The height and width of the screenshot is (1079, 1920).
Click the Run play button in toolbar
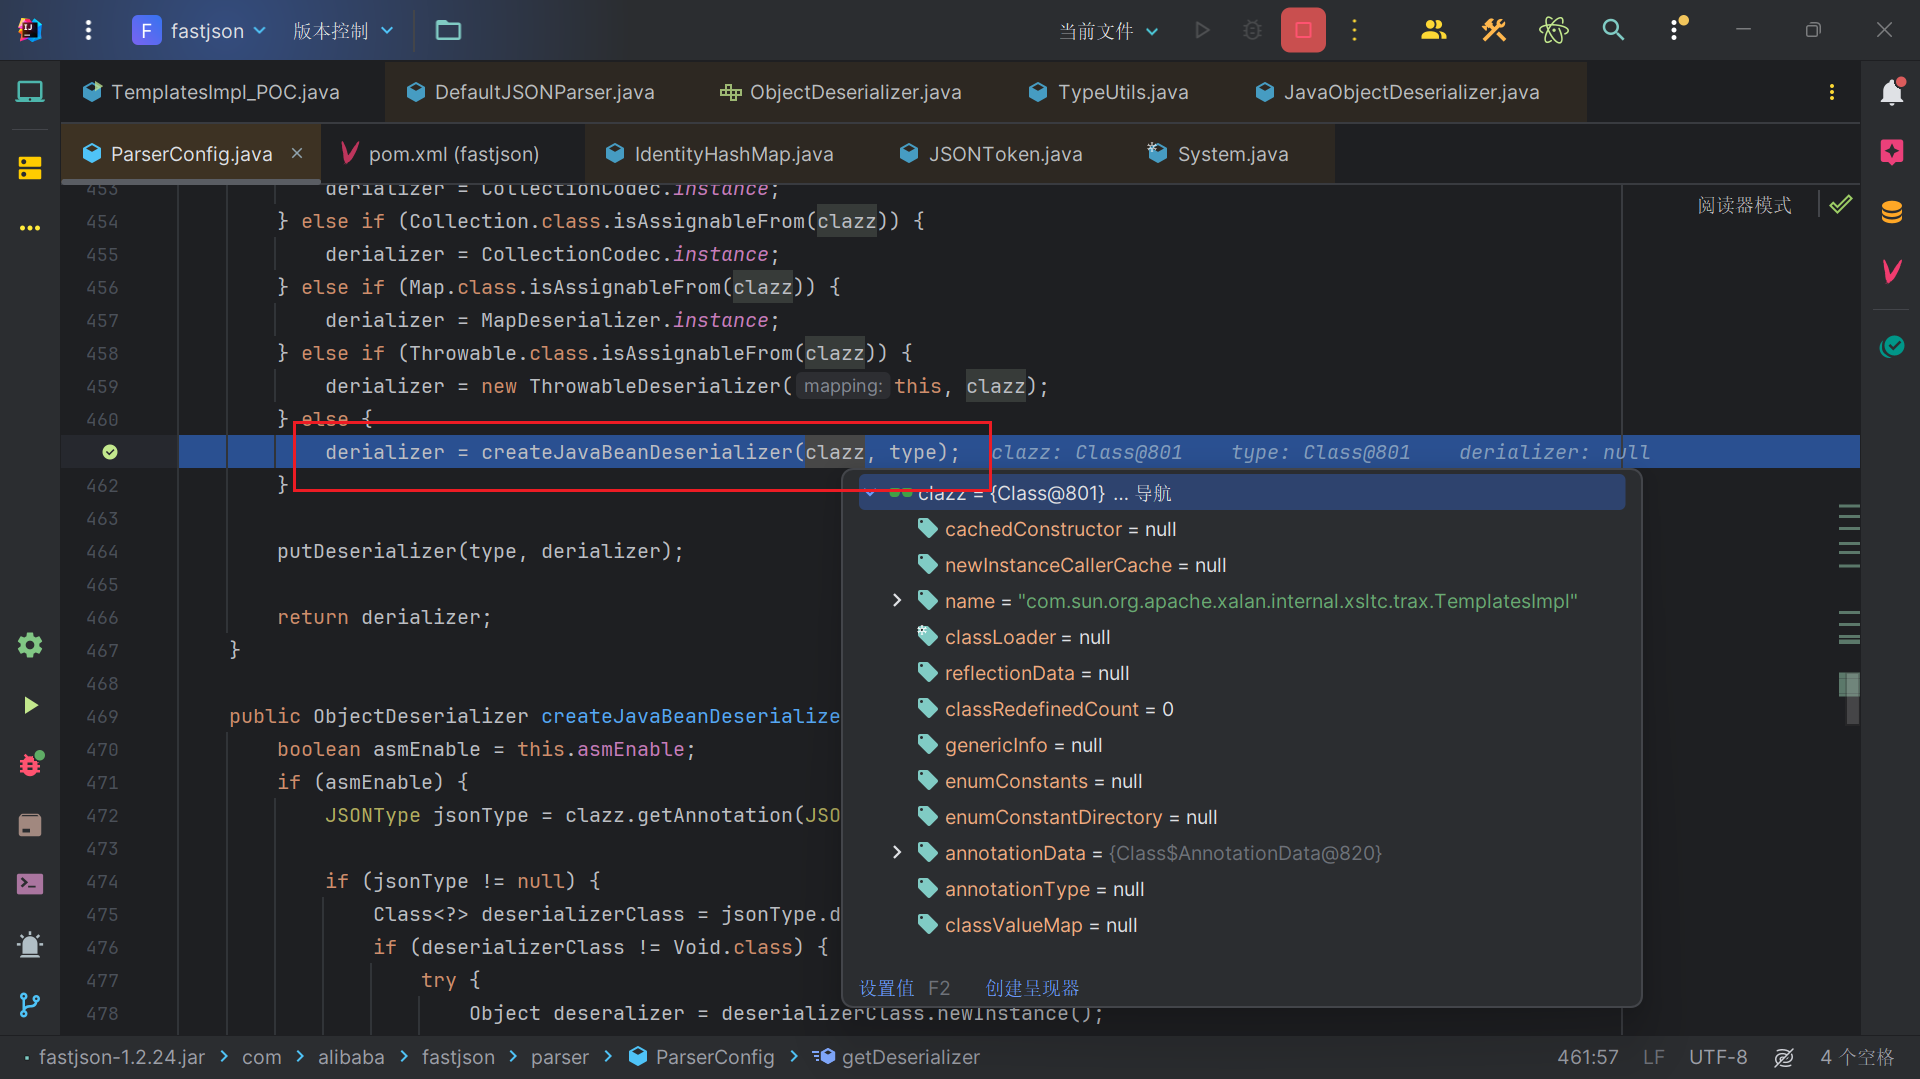pyautogui.click(x=1202, y=30)
